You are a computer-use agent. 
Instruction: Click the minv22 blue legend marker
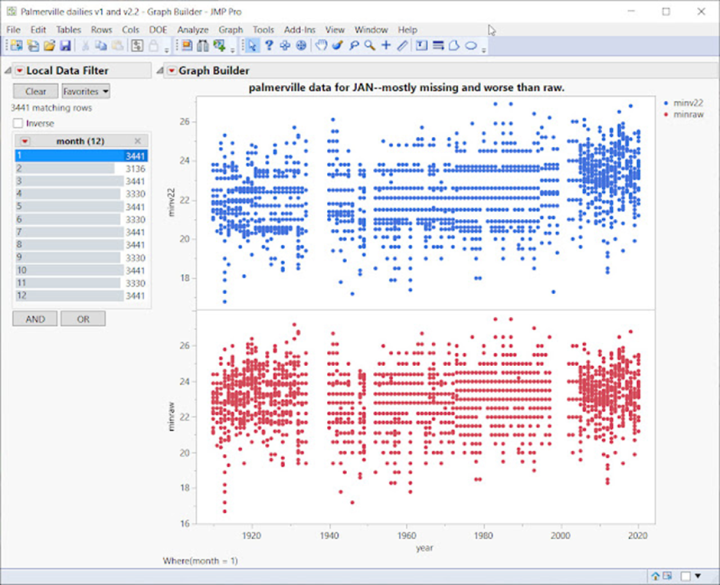(667, 103)
